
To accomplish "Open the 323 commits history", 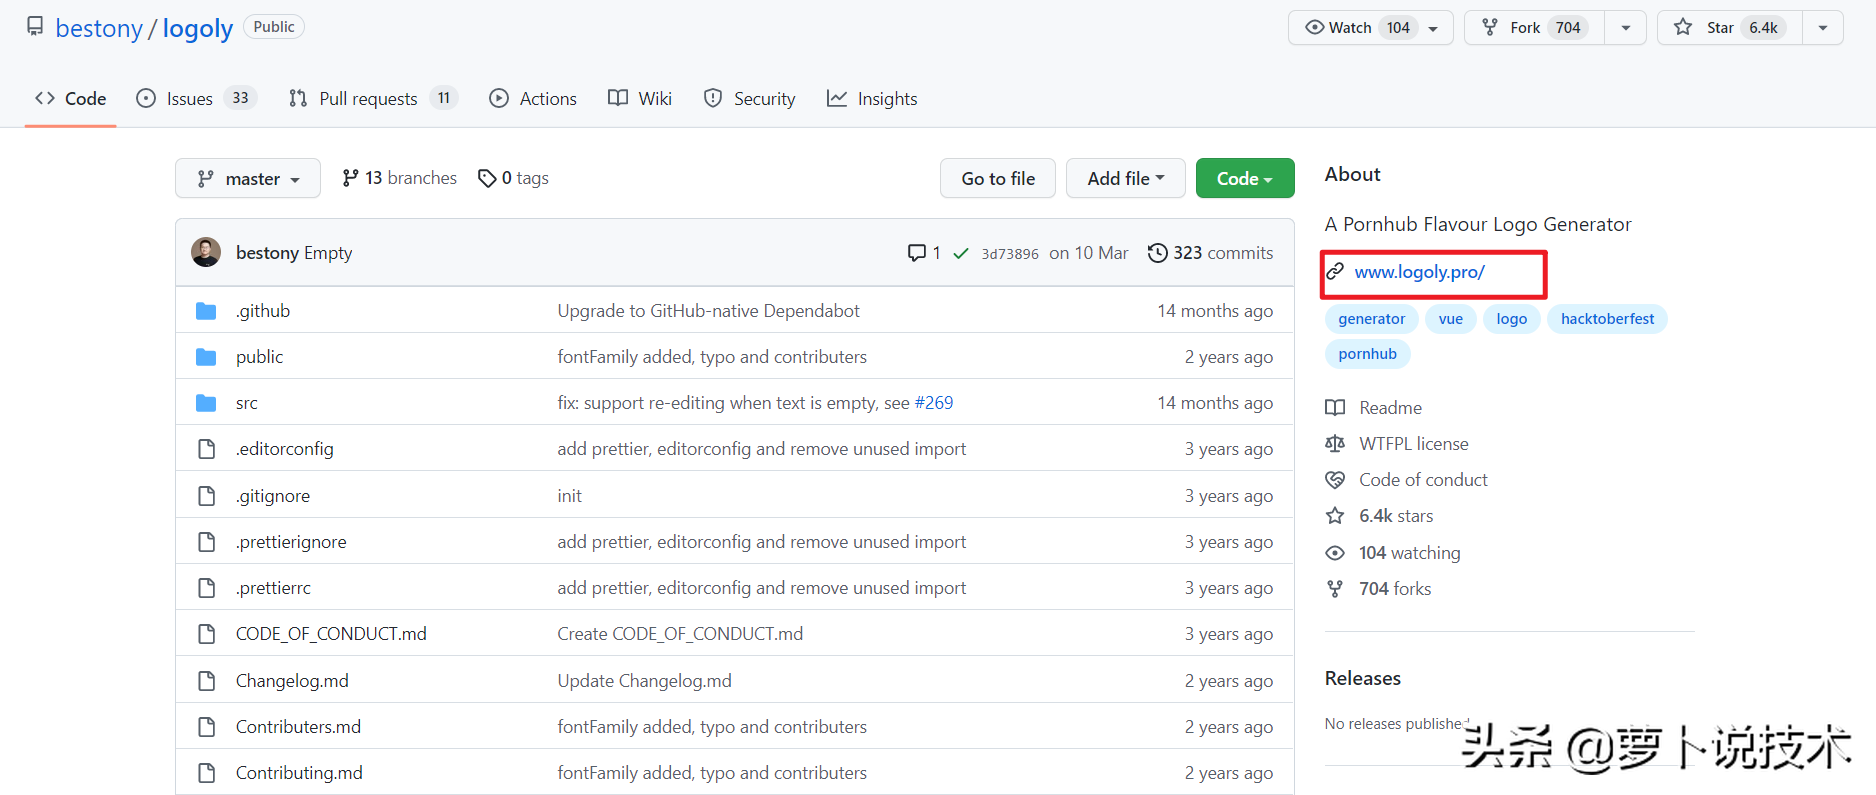I will point(1210,253).
